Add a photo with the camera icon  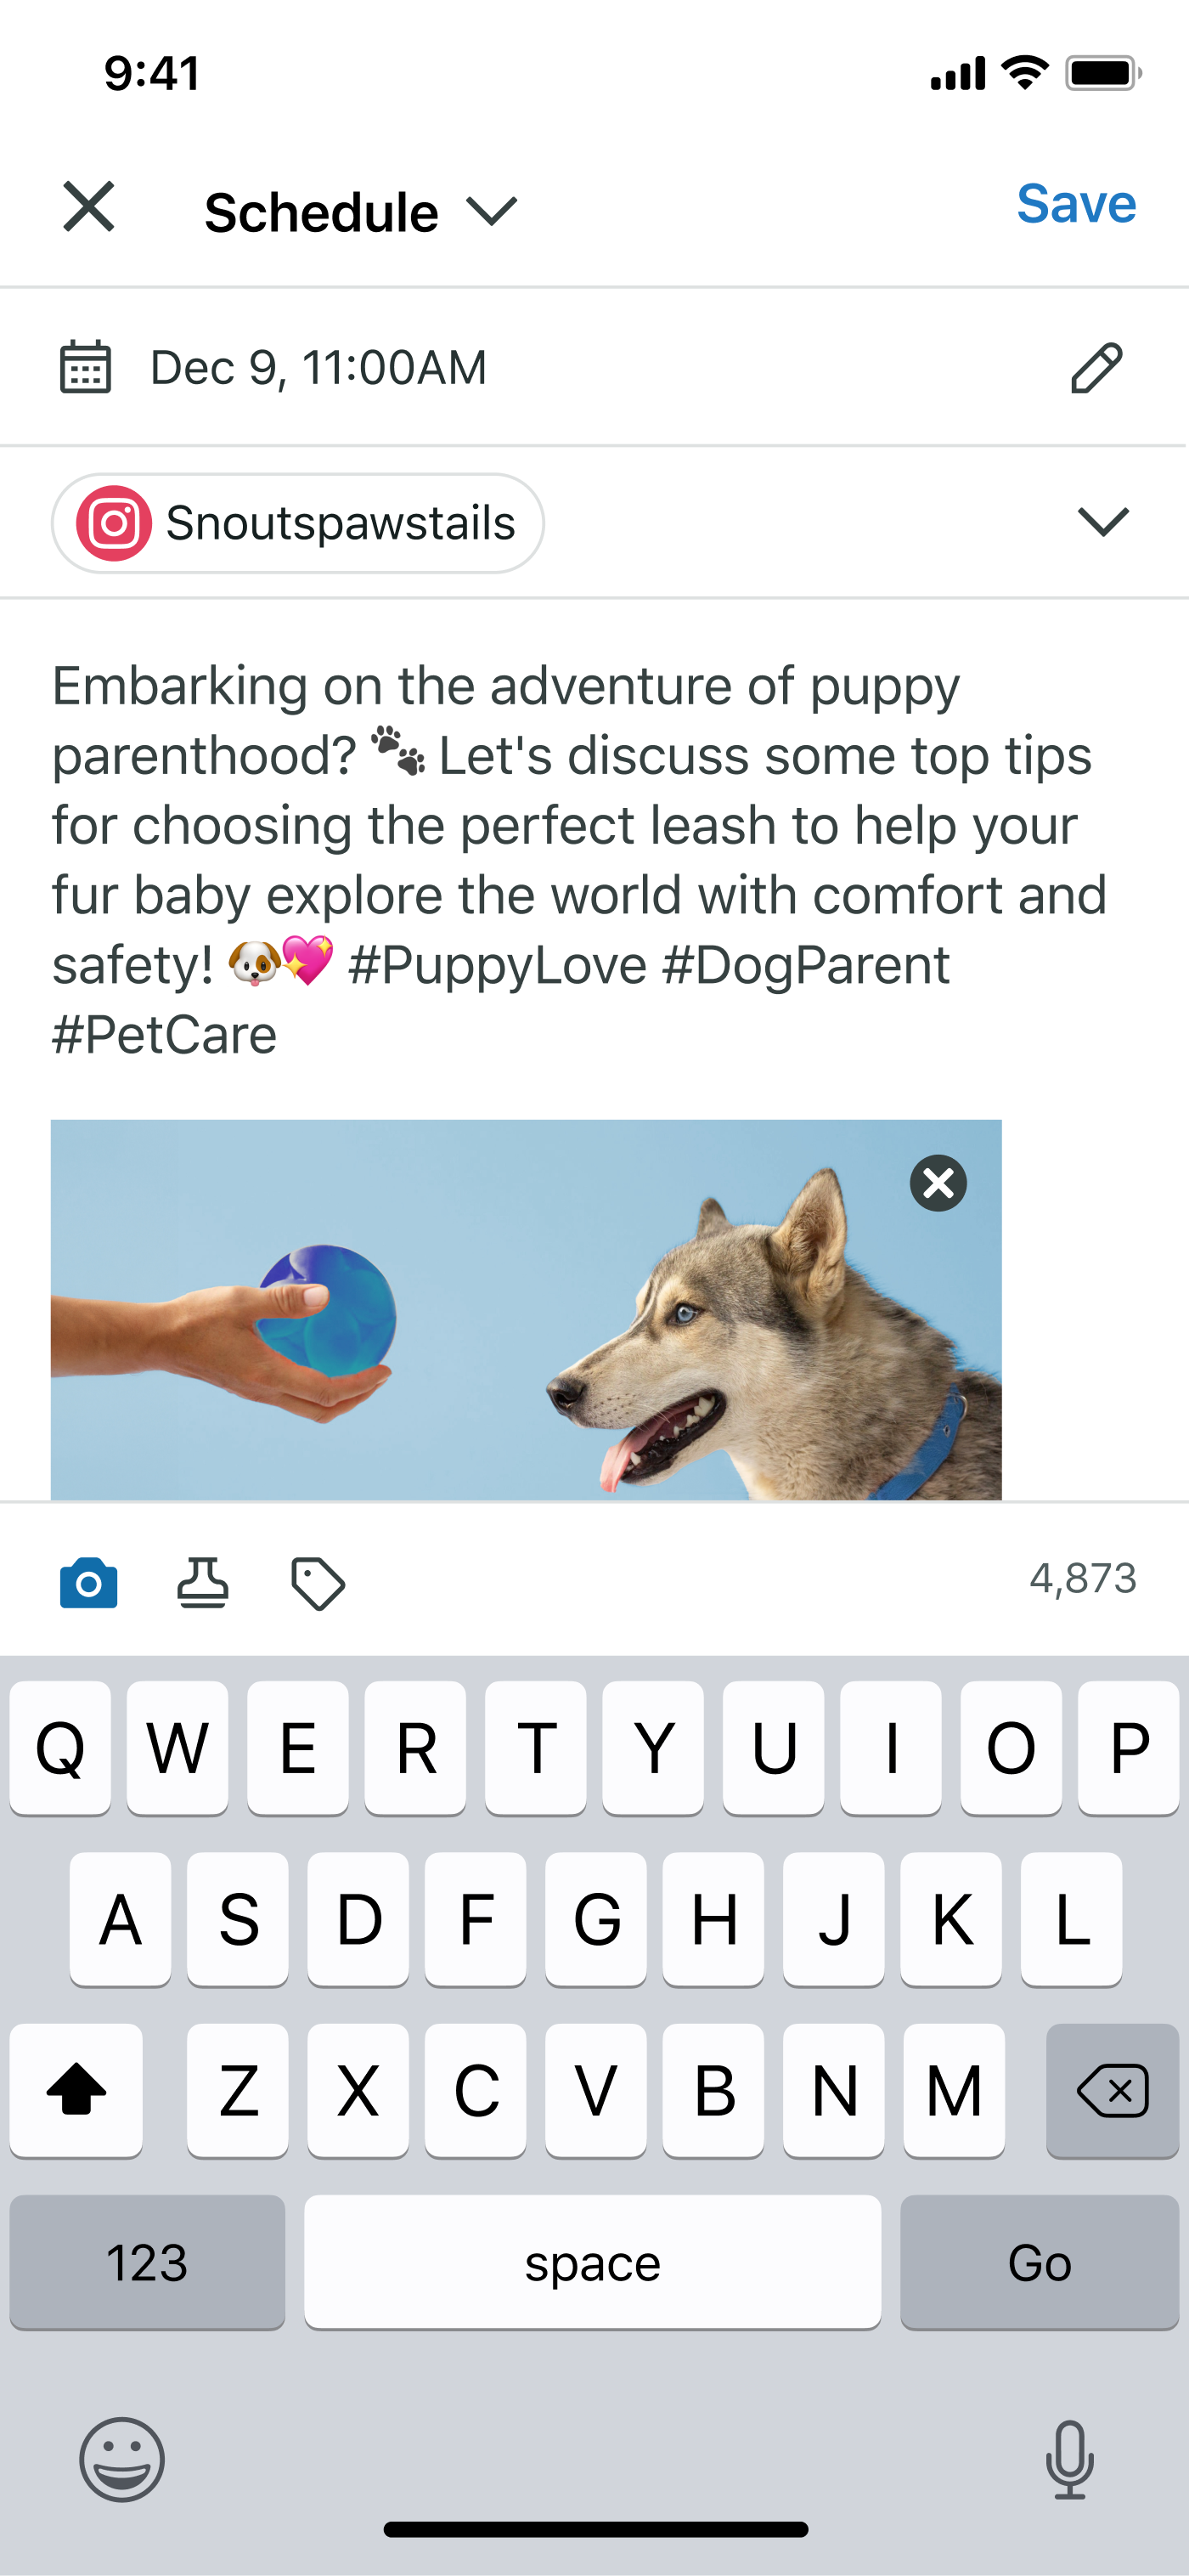click(89, 1582)
